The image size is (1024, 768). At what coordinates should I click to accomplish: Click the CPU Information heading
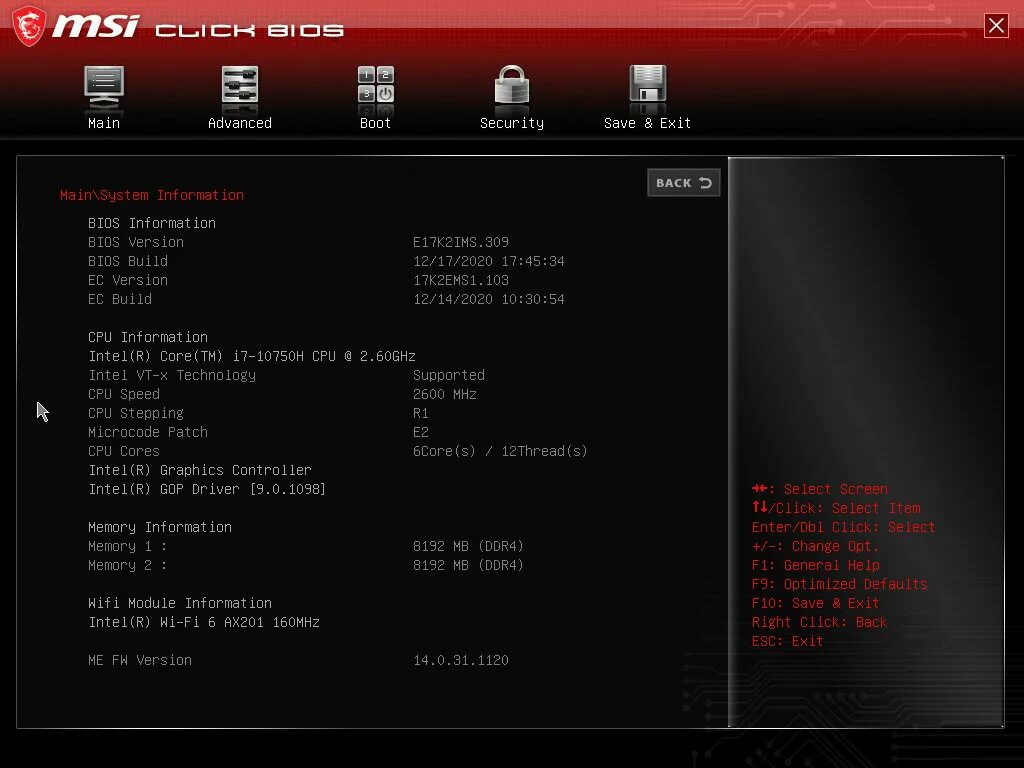[148, 337]
